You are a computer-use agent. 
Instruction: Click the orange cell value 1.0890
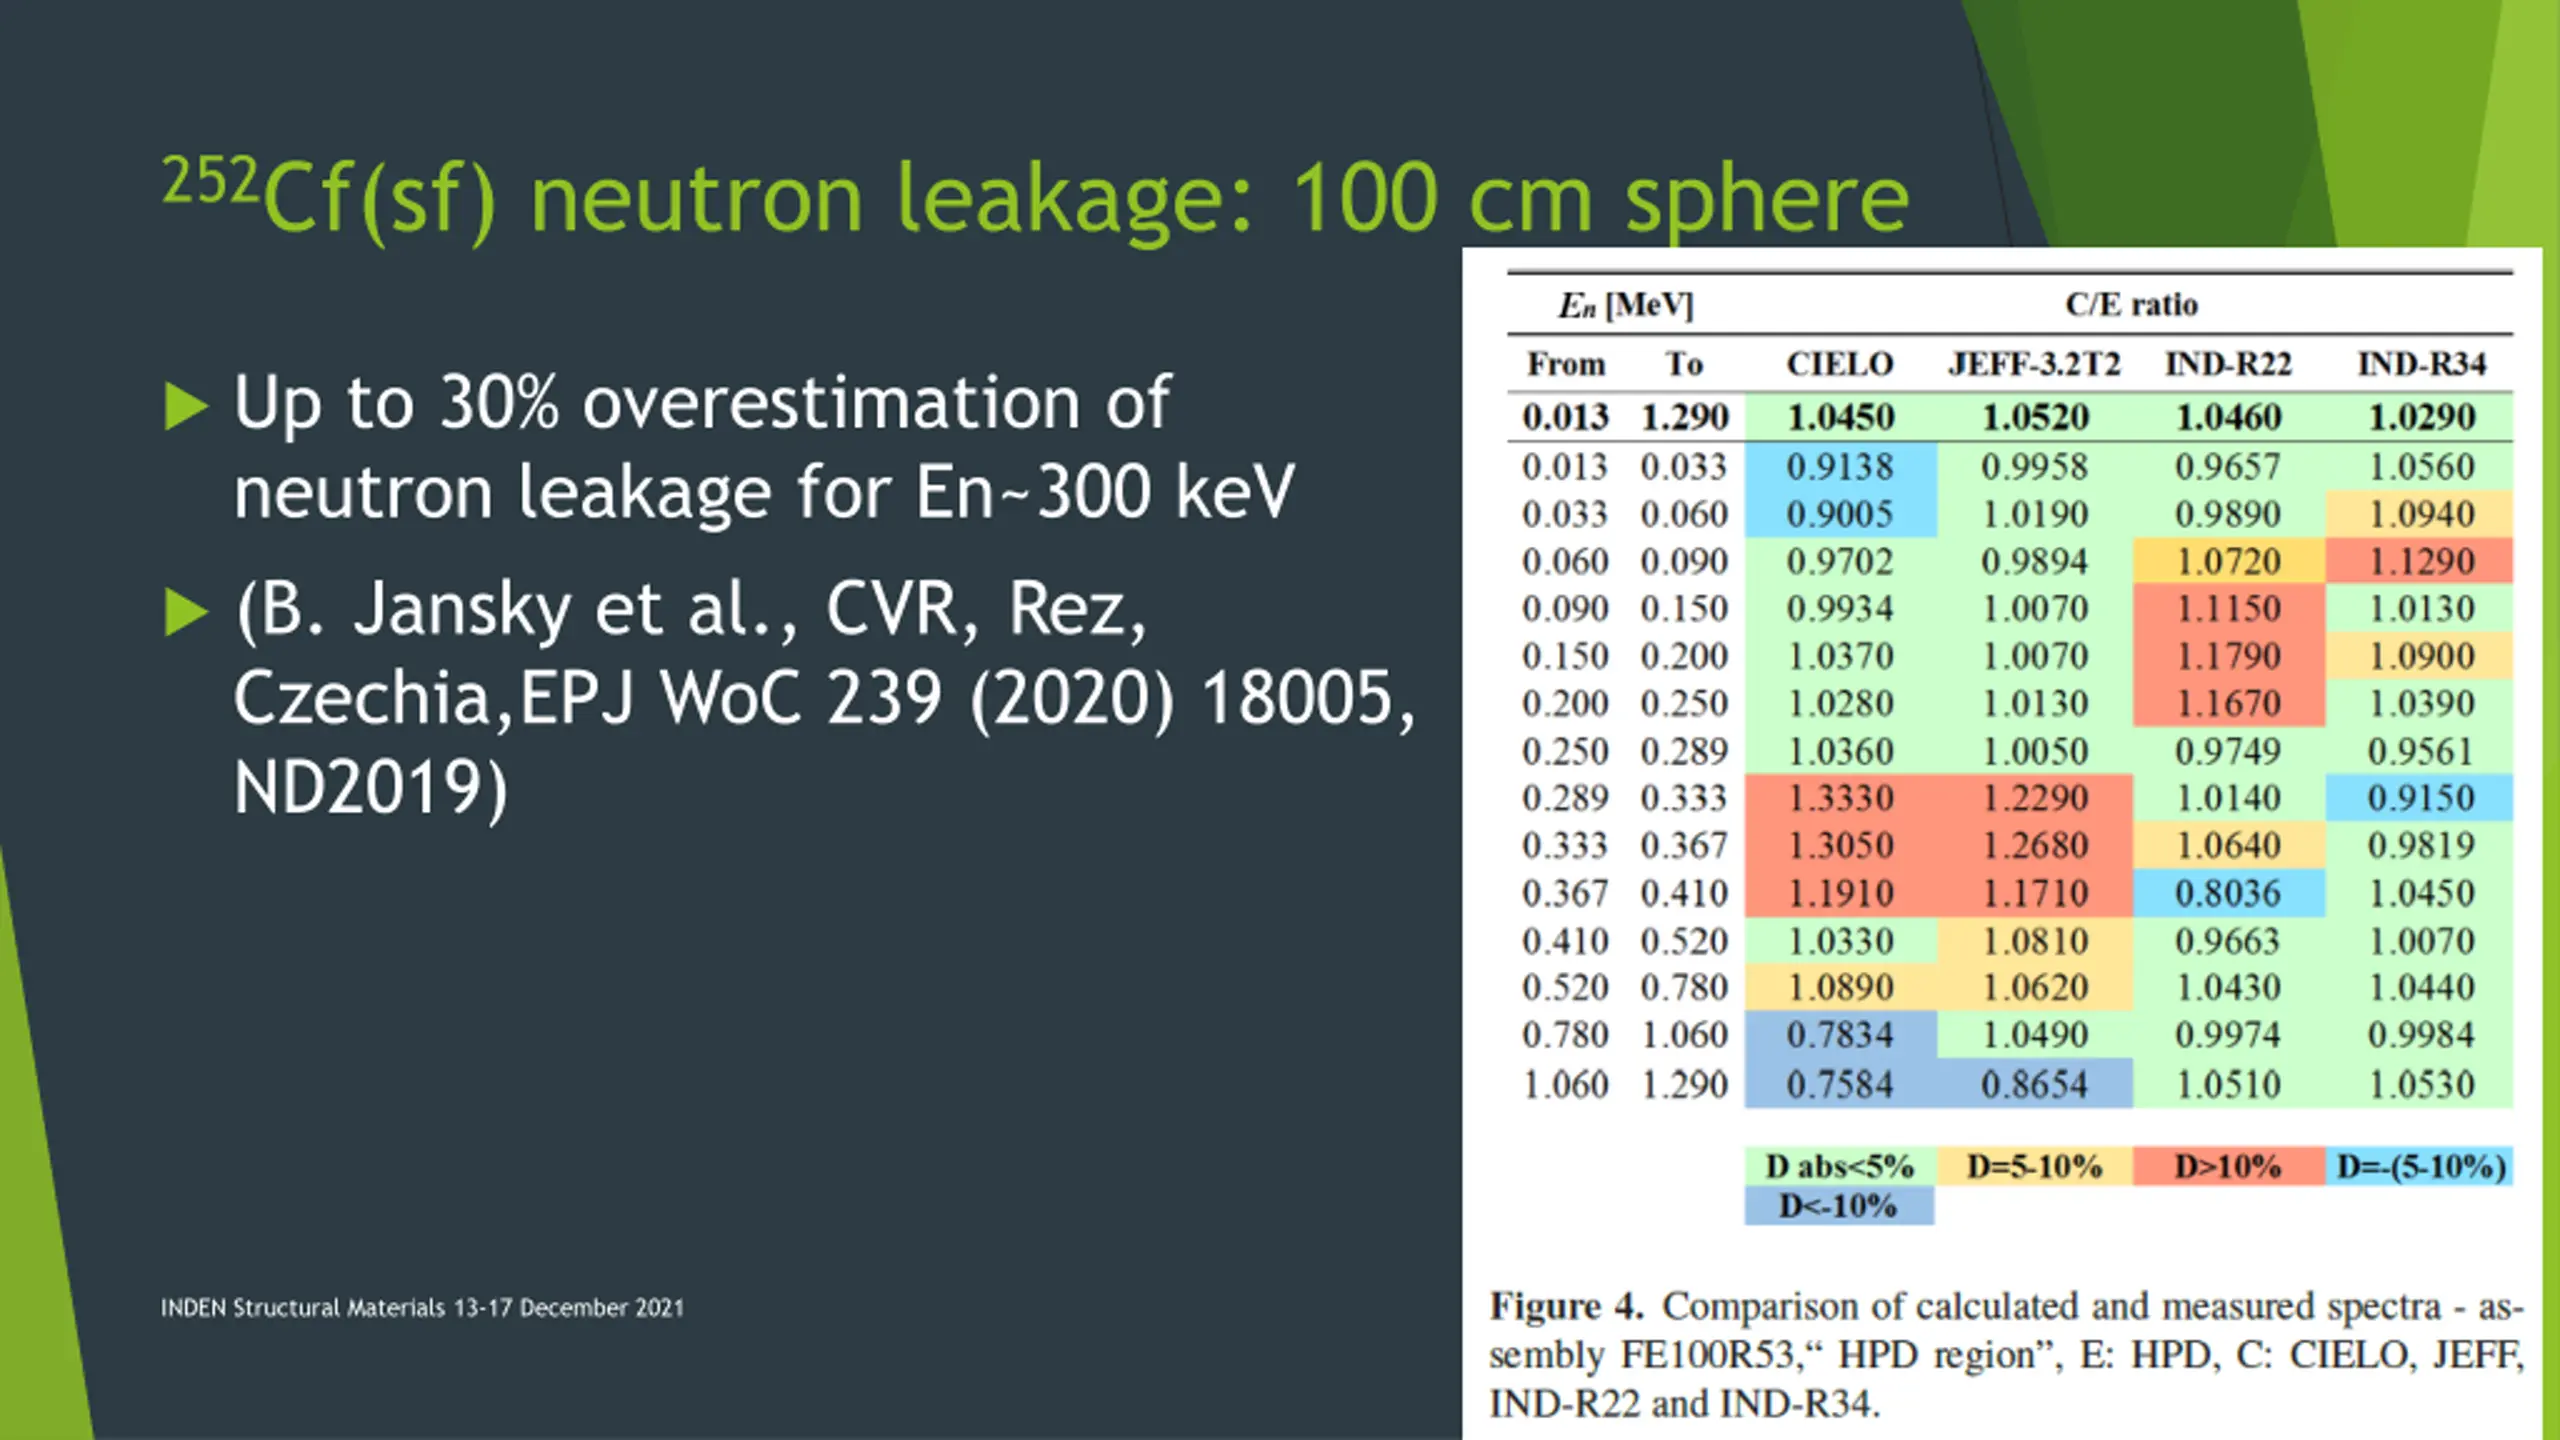pos(1840,988)
